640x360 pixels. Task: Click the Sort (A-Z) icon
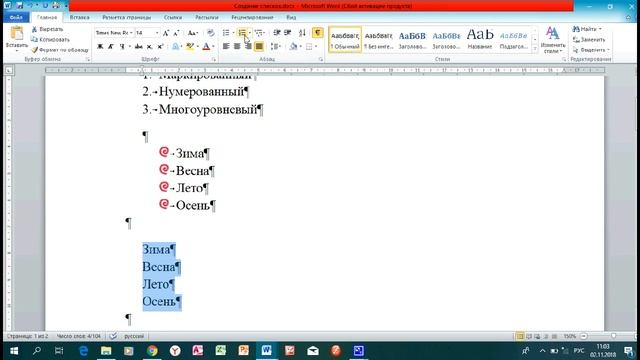(302, 33)
